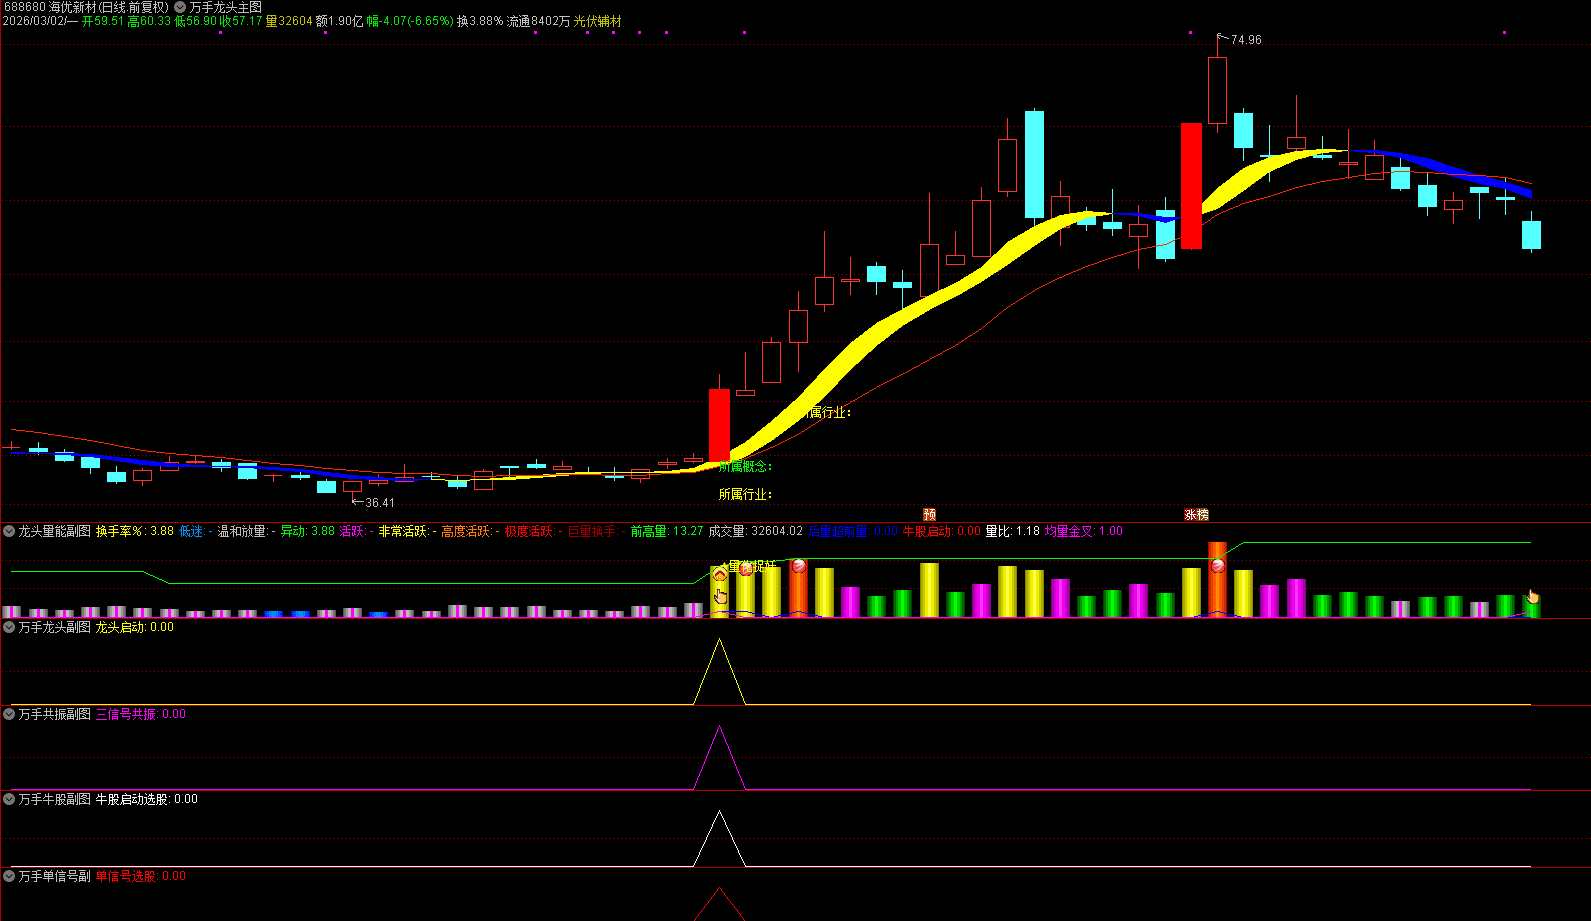This screenshot has width=1591, height=921.
Task: Select the 74.96 high price marker
Action: (1245, 40)
